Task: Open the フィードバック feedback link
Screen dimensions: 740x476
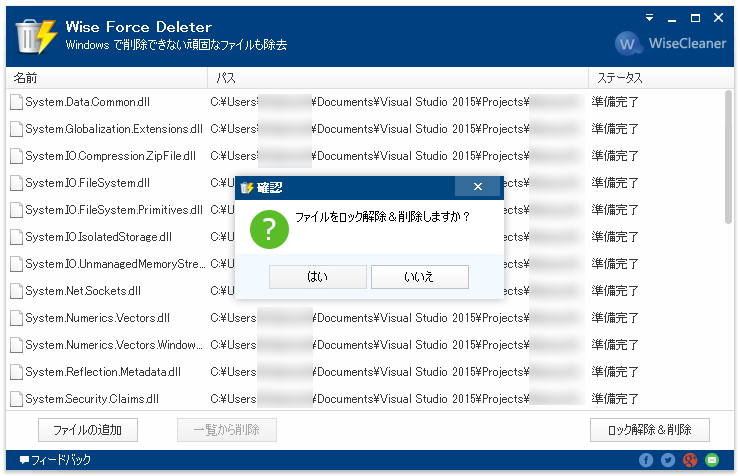Action: point(55,459)
